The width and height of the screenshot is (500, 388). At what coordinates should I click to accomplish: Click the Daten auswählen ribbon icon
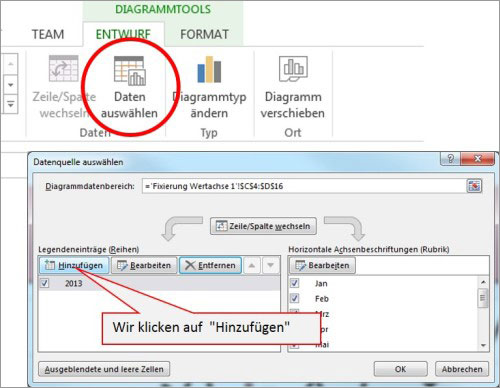130,70
